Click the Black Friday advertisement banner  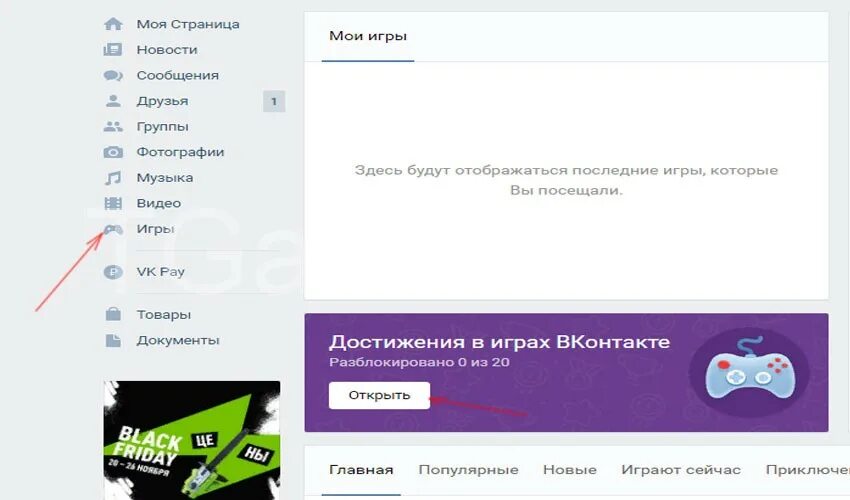pos(192,440)
